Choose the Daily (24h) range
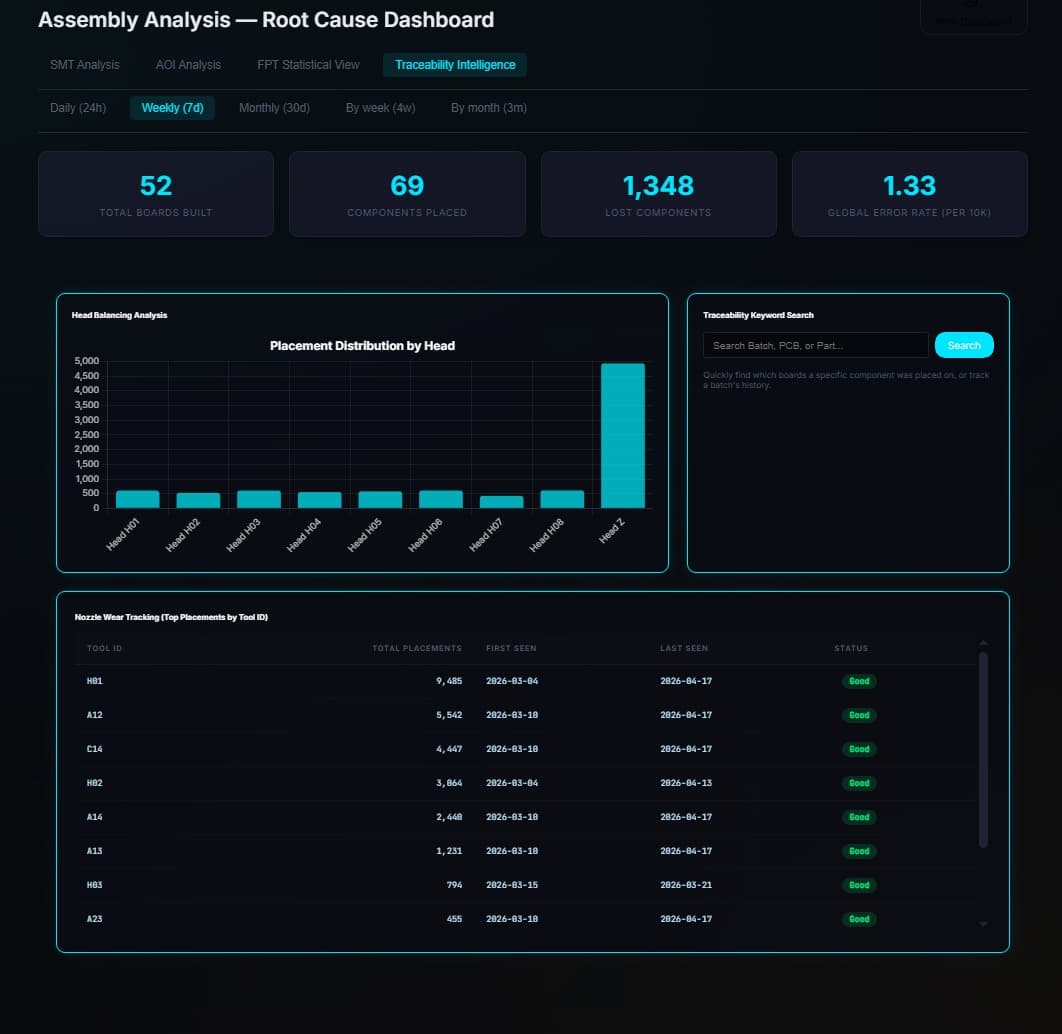Viewport: 1062px width, 1034px height. click(x=78, y=108)
